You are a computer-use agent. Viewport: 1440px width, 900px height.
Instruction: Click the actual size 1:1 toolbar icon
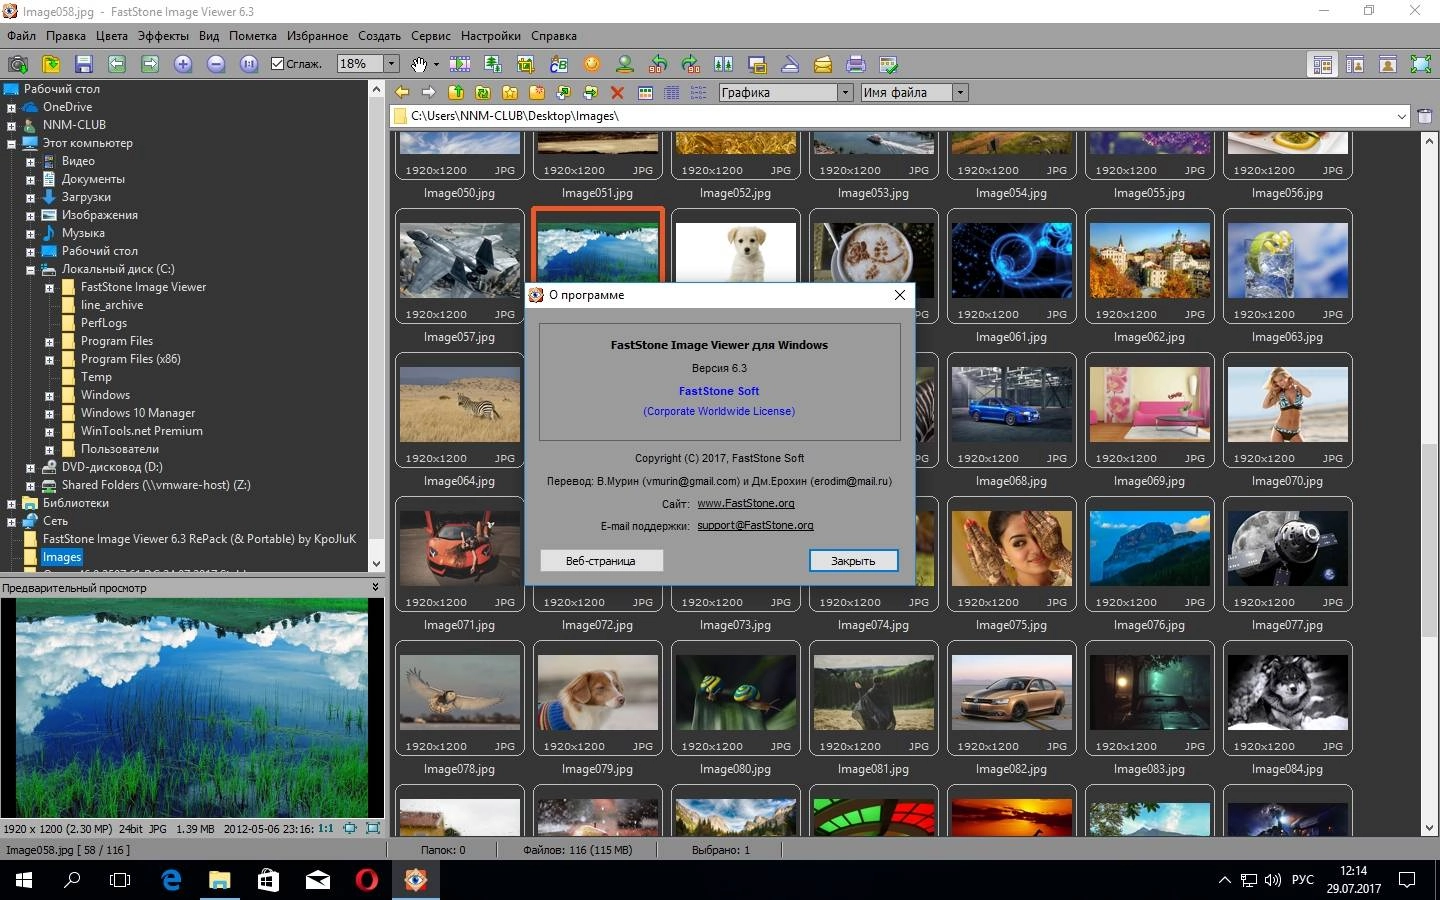click(x=249, y=64)
